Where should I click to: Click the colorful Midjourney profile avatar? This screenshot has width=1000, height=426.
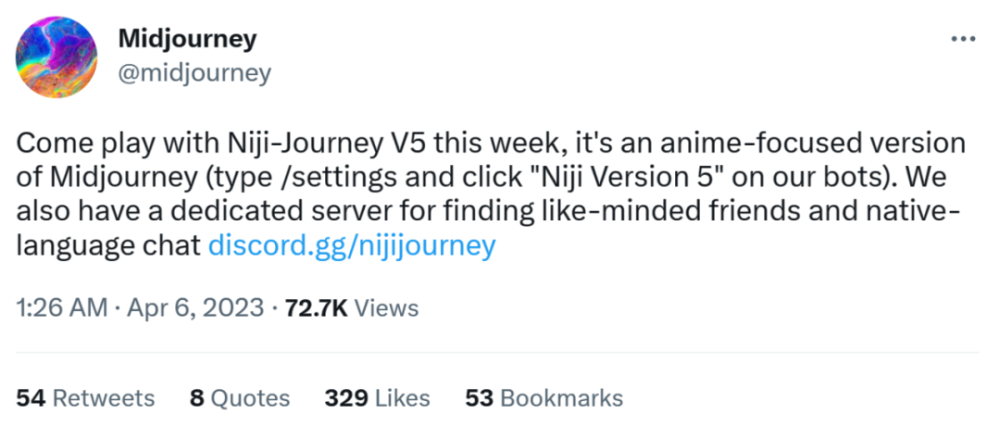56,57
